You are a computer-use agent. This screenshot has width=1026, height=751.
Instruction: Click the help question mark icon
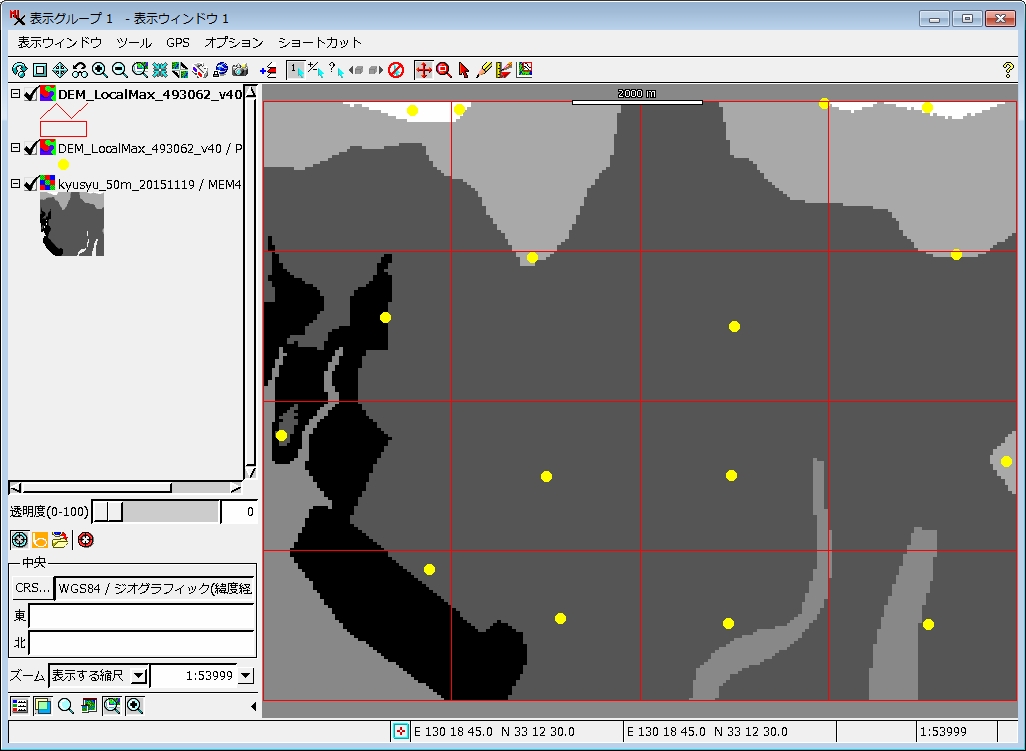click(1008, 70)
